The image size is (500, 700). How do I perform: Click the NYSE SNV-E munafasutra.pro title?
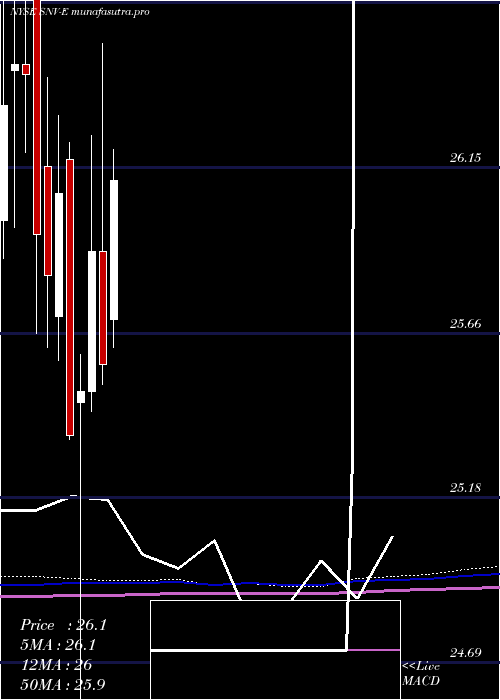79,12
